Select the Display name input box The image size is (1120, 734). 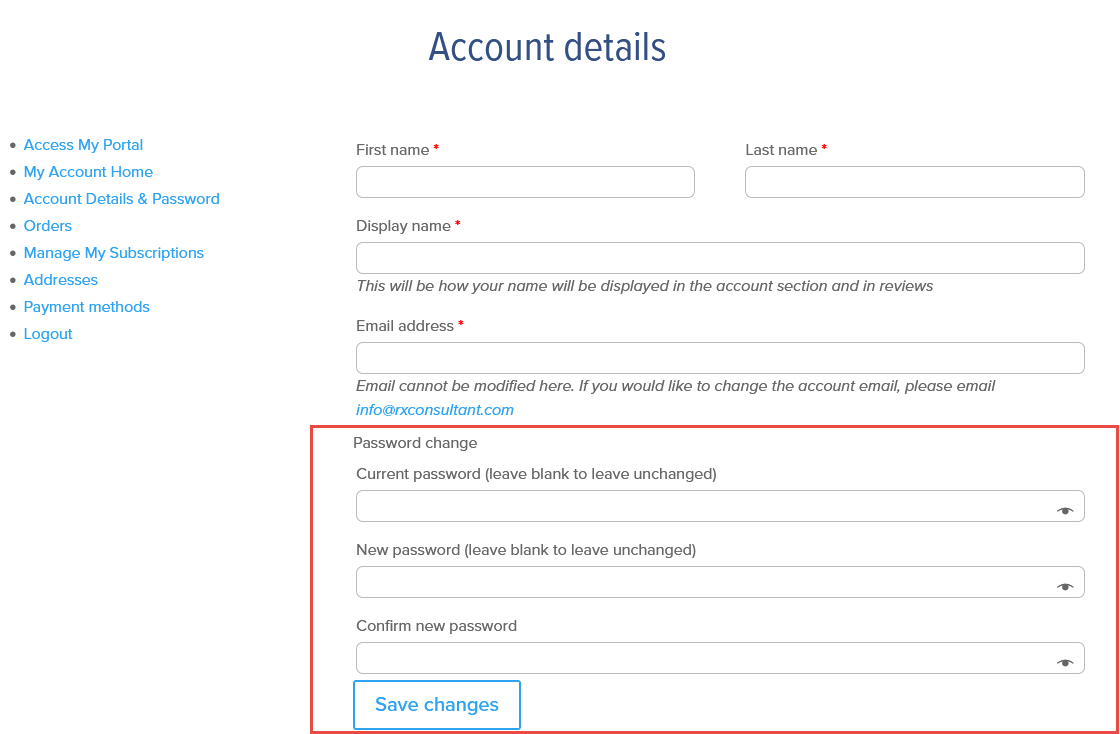[720, 258]
